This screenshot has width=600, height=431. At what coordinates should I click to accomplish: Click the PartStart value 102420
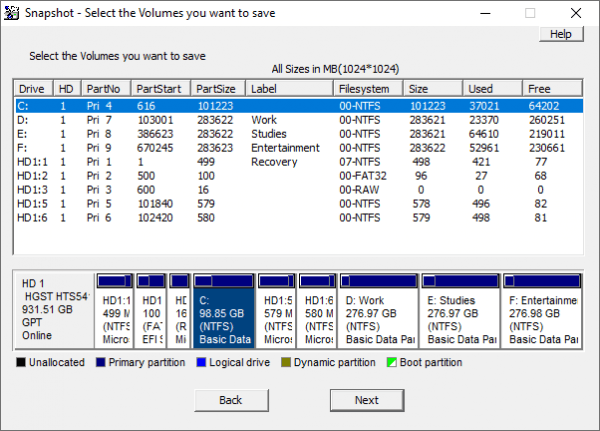coord(155,218)
